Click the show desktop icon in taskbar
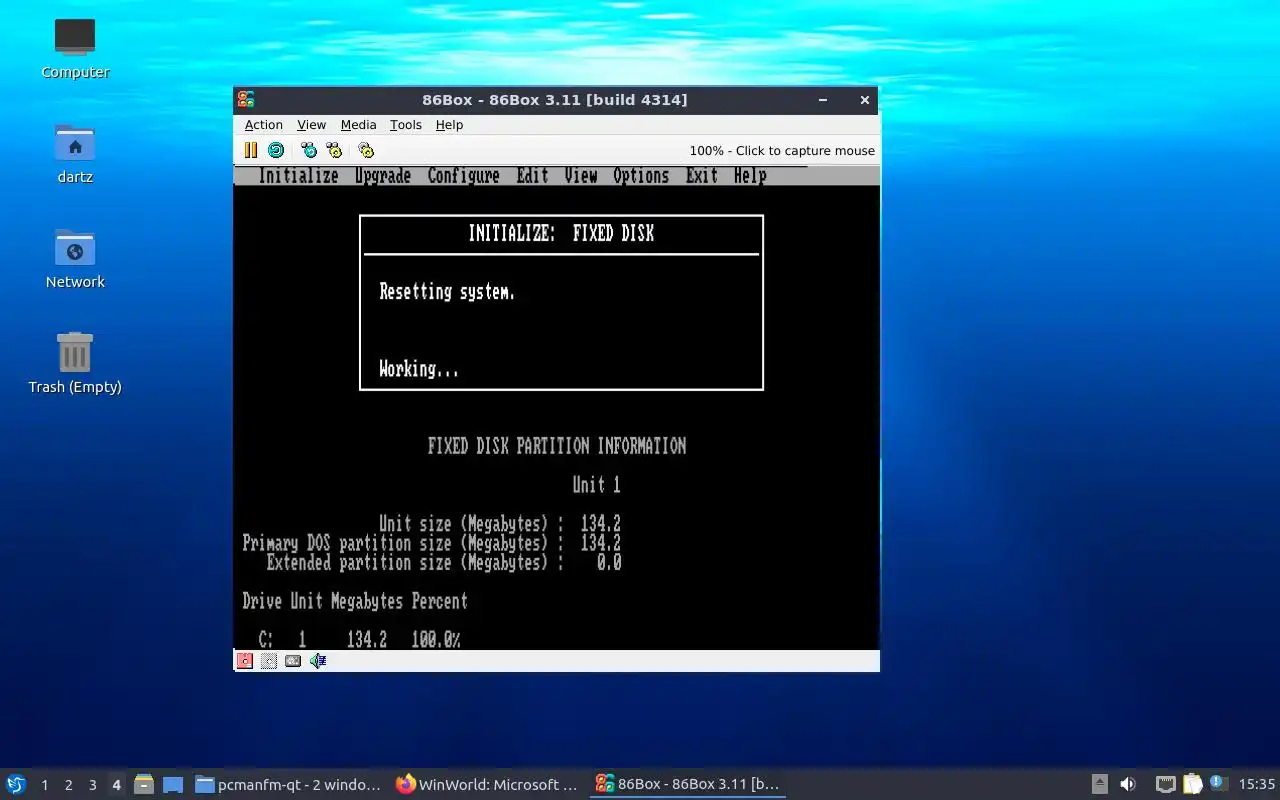 coord(173,784)
